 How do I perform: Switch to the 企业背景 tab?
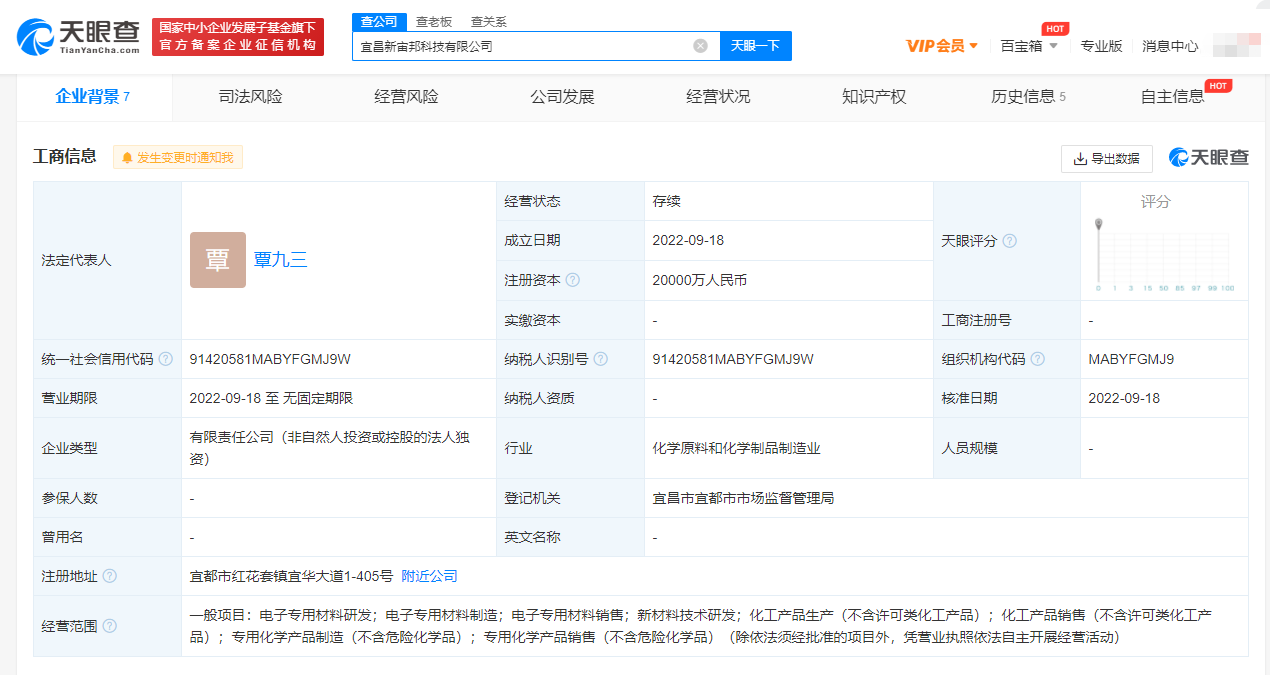click(93, 97)
